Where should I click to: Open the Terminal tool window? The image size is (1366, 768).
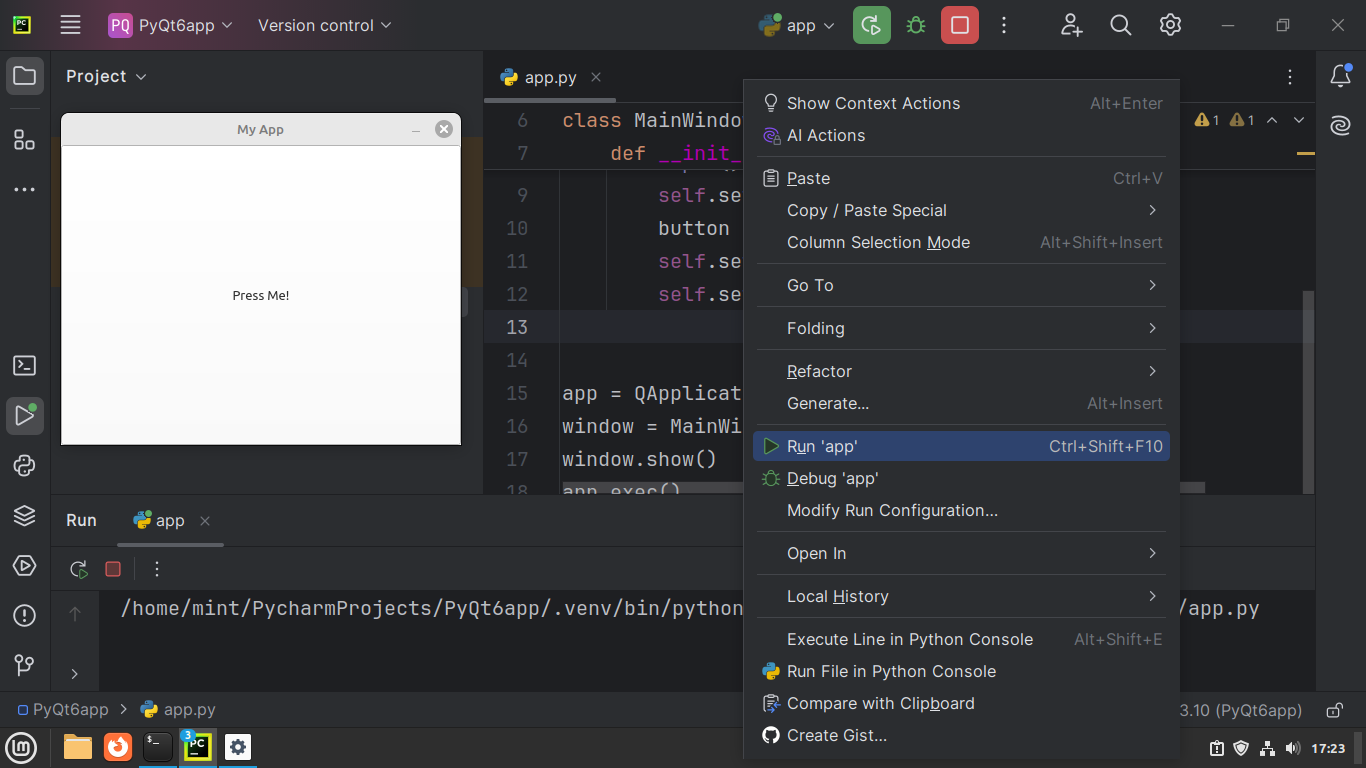(24, 366)
